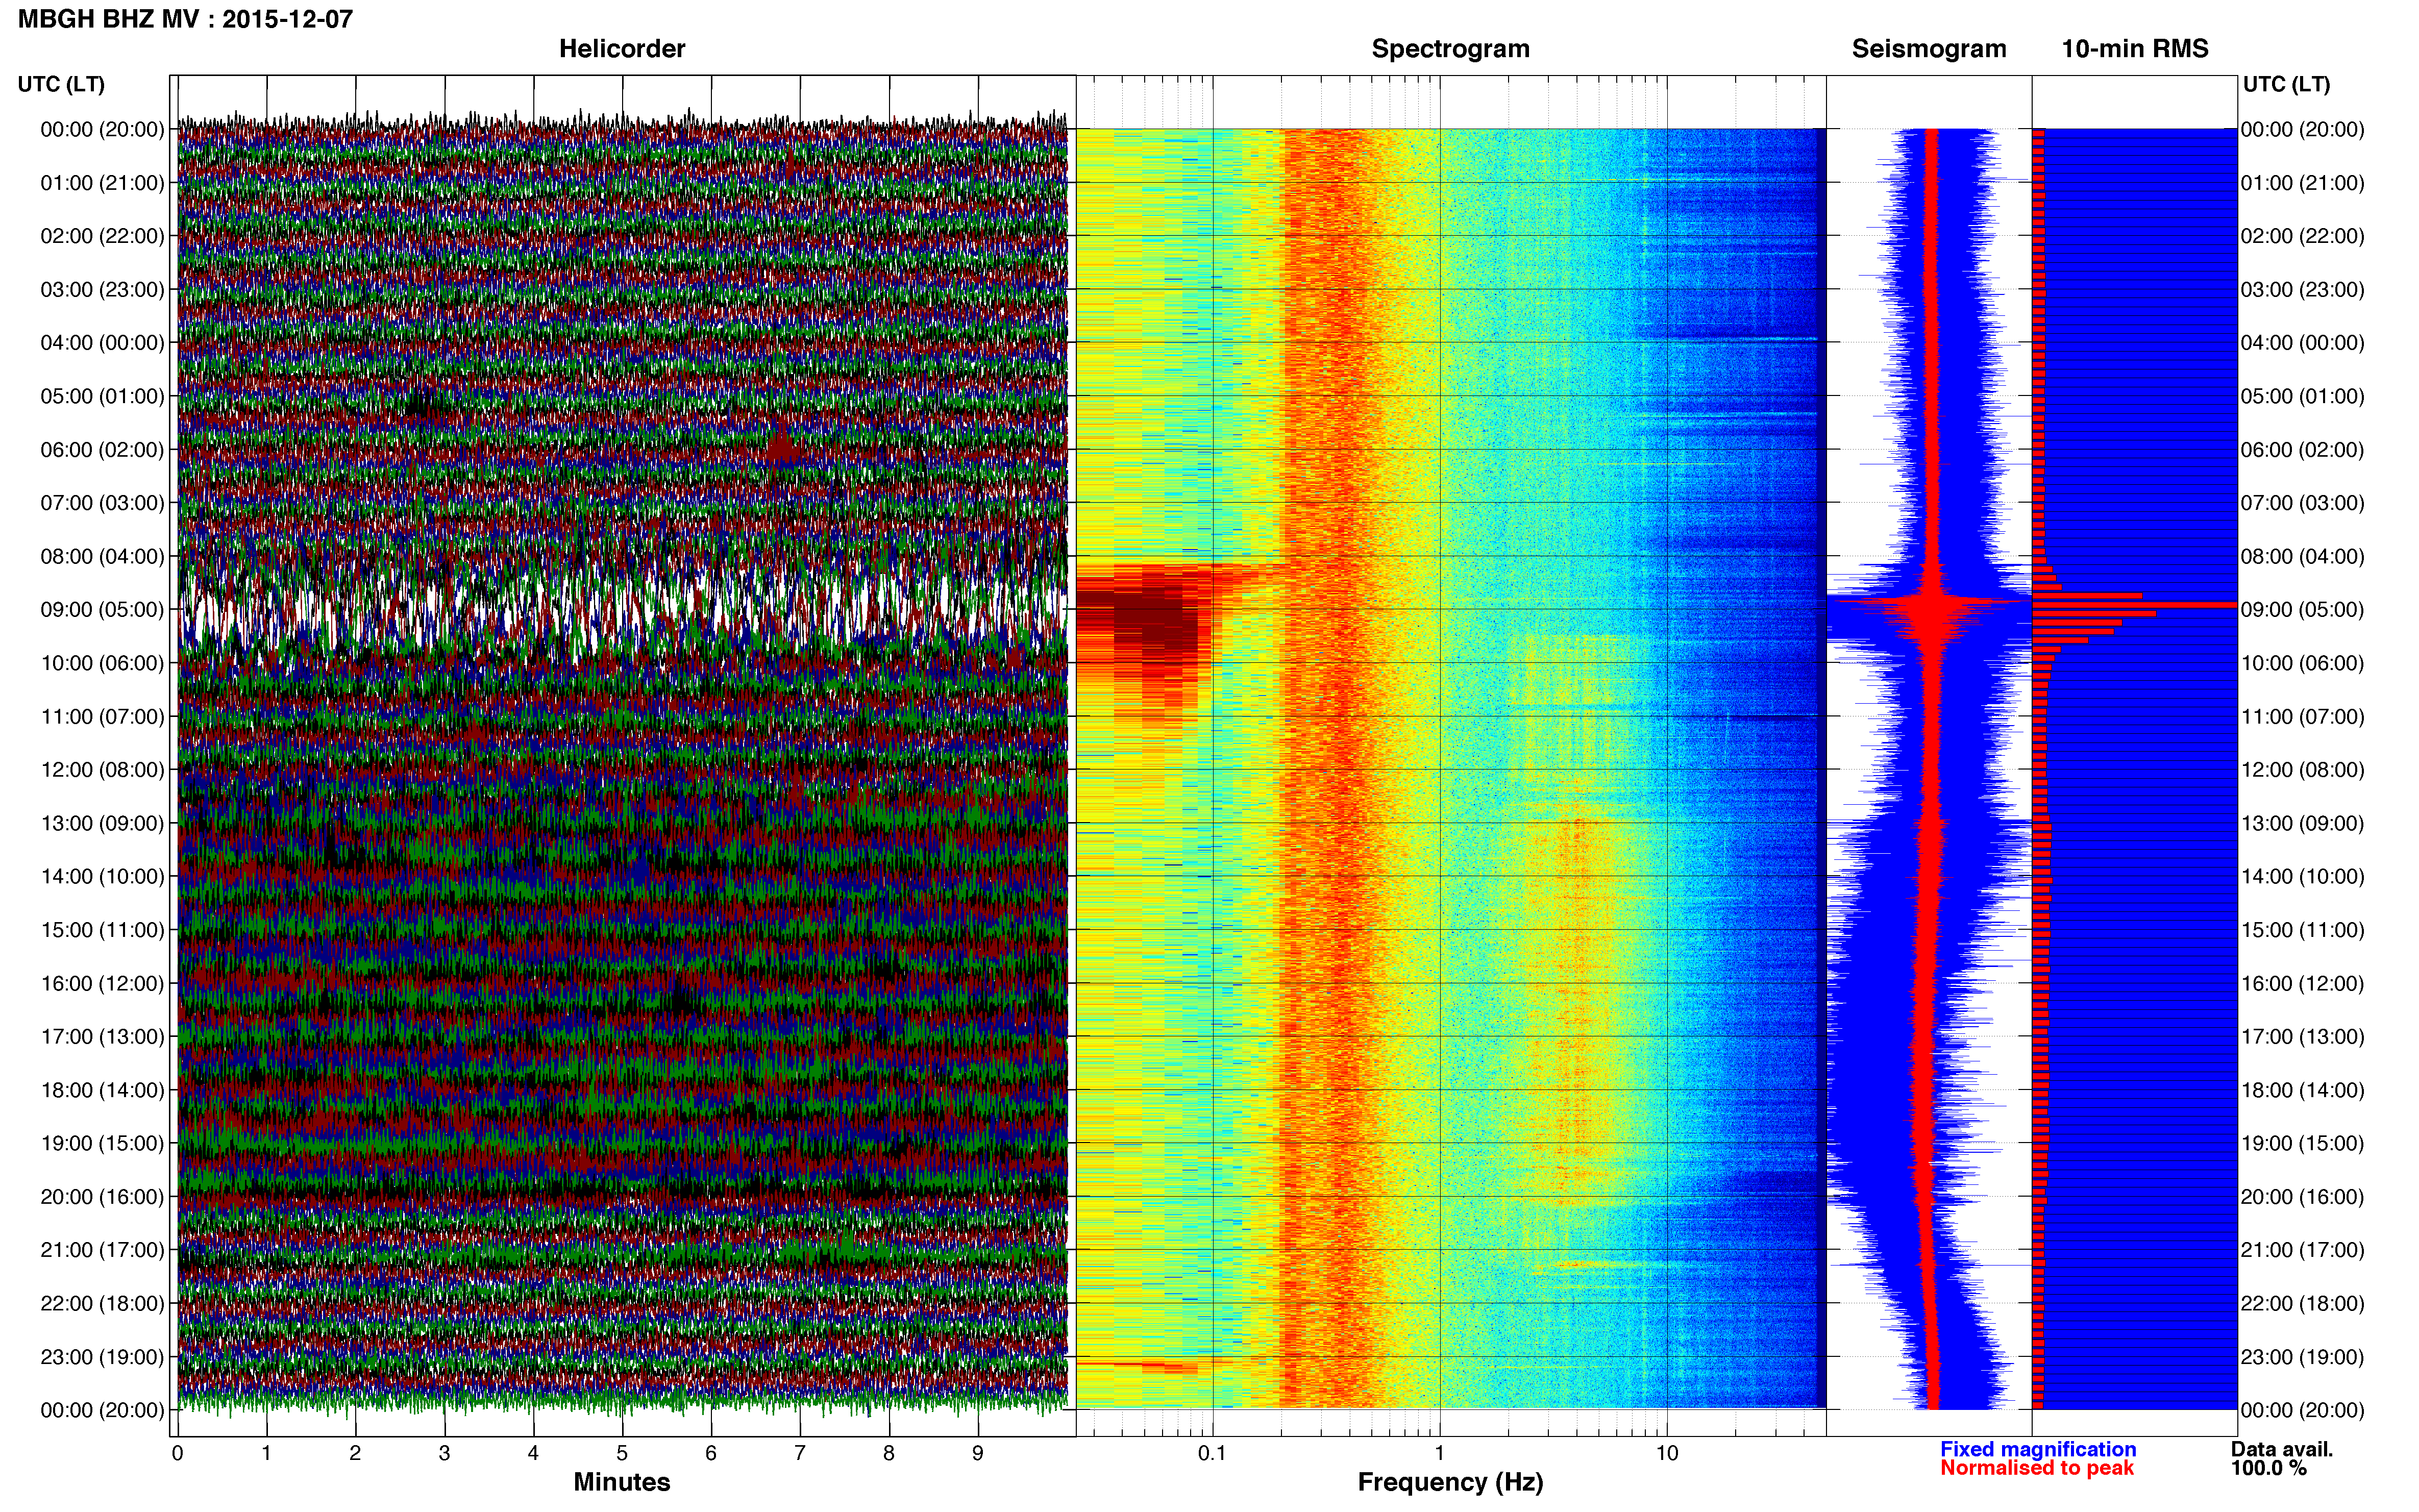Click the UTC (LT) label beside the Helicorder

tap(61, 84)
